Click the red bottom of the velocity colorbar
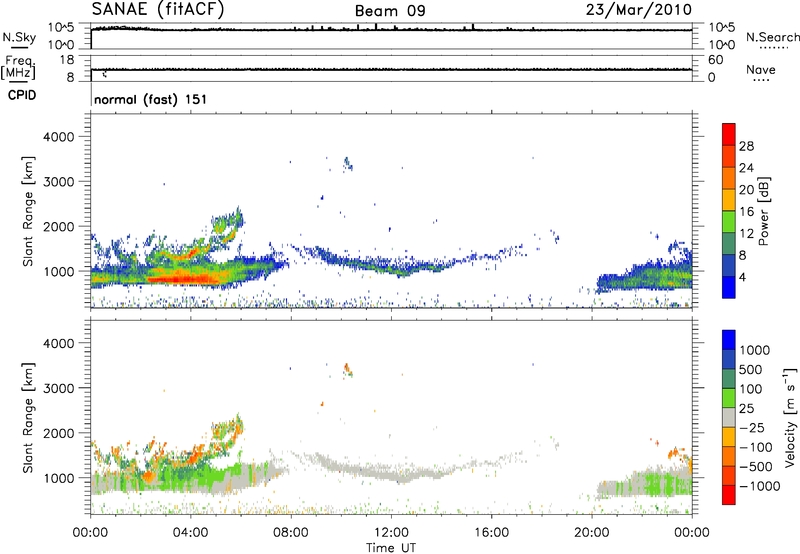 pyautogui.click(x=729, y=495)
